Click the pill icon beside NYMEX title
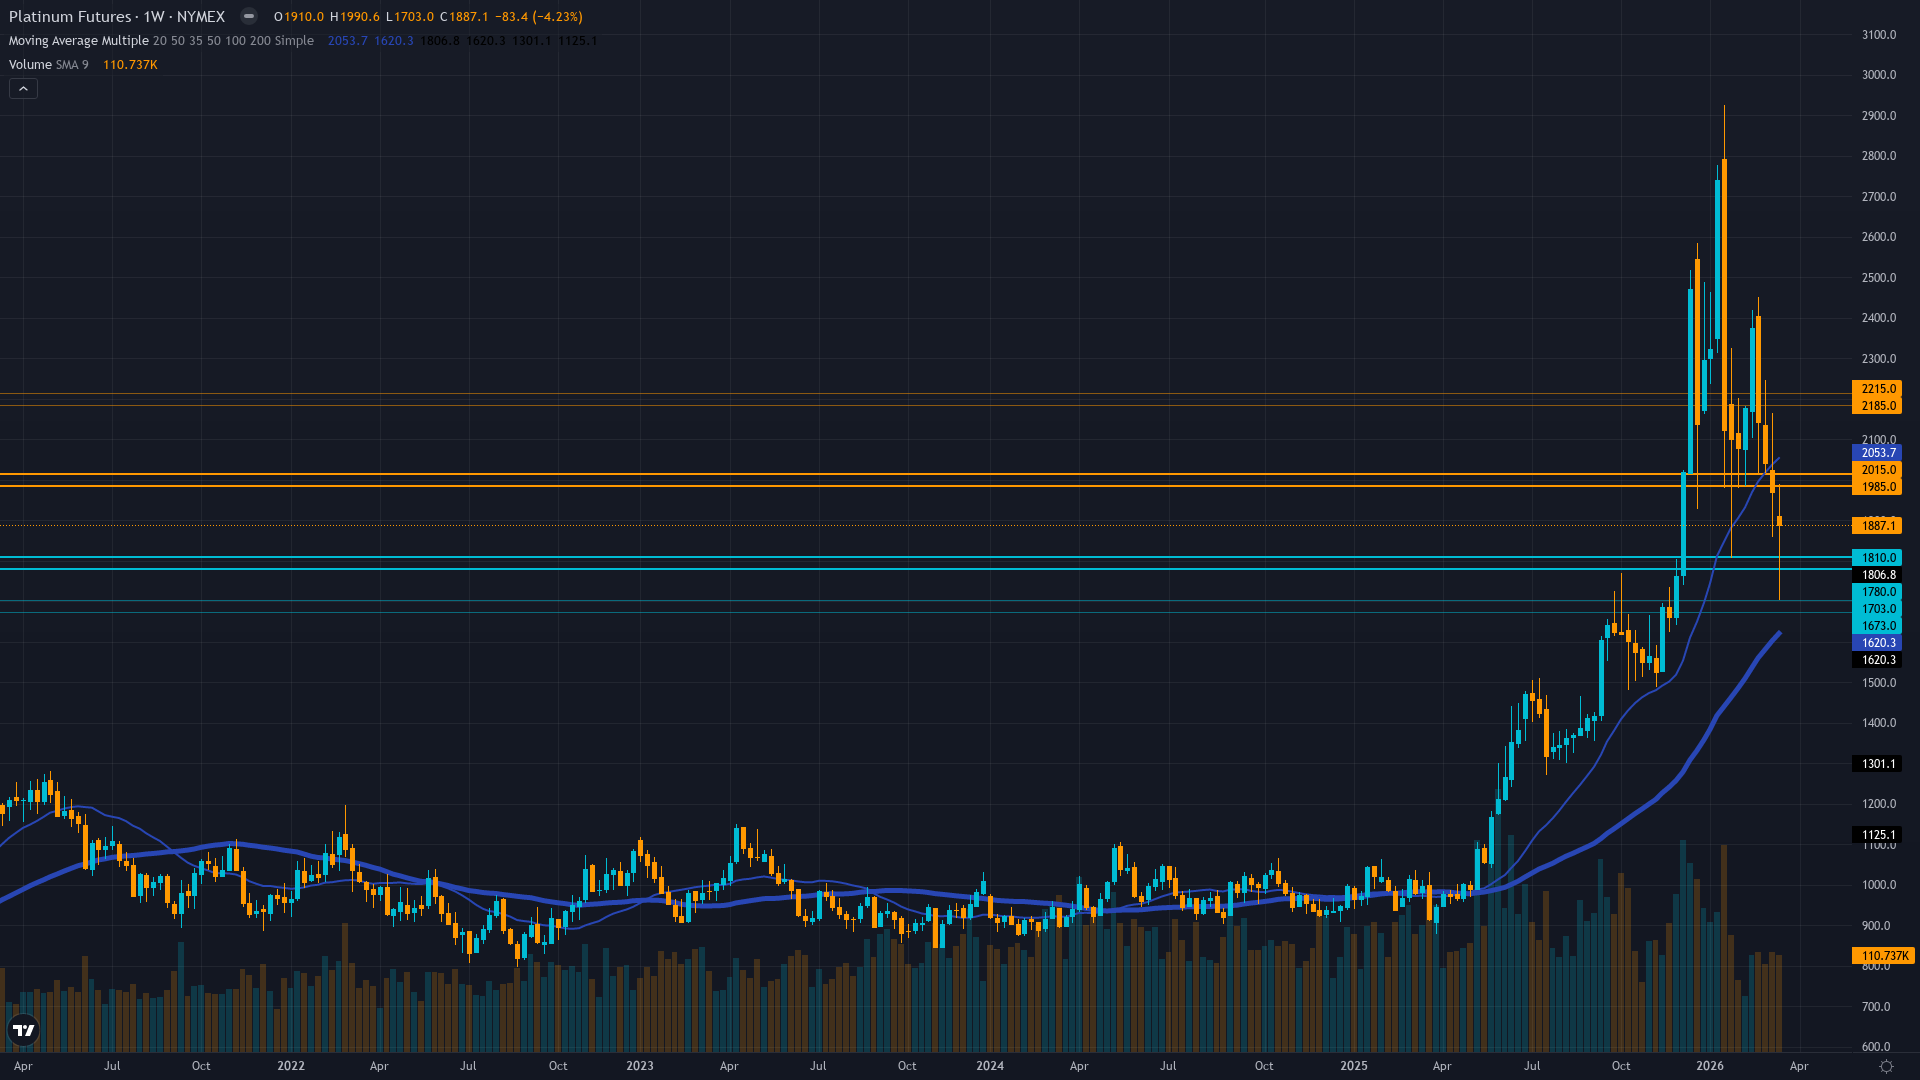The width and height of the screenshot is (1920, 1080). [x=249, y=16]
